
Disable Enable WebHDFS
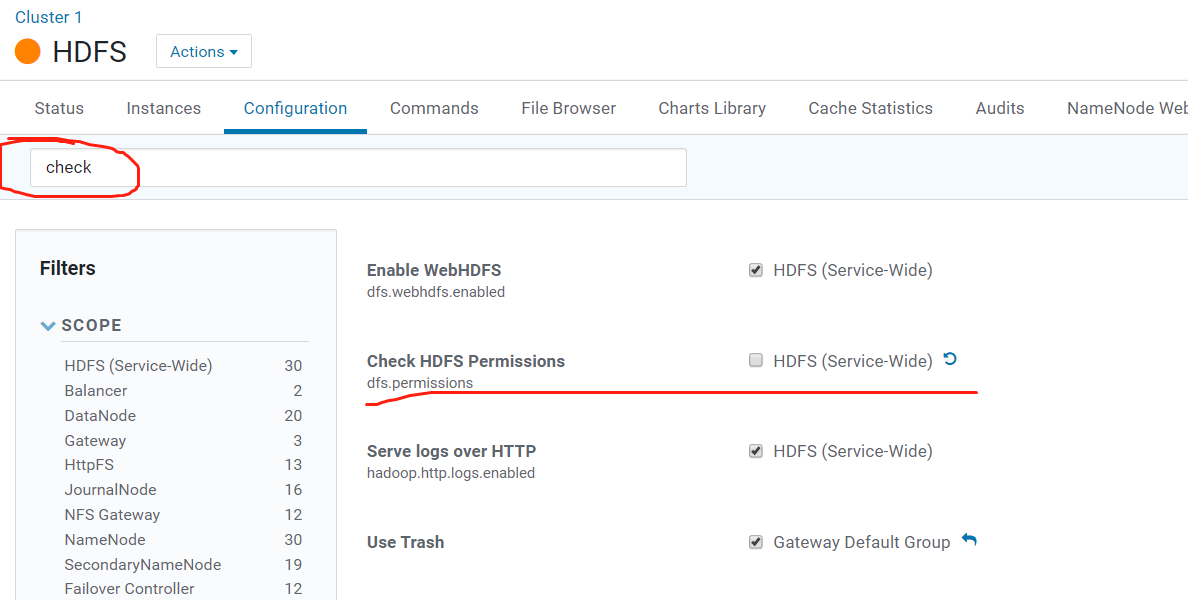coord(755,269)
